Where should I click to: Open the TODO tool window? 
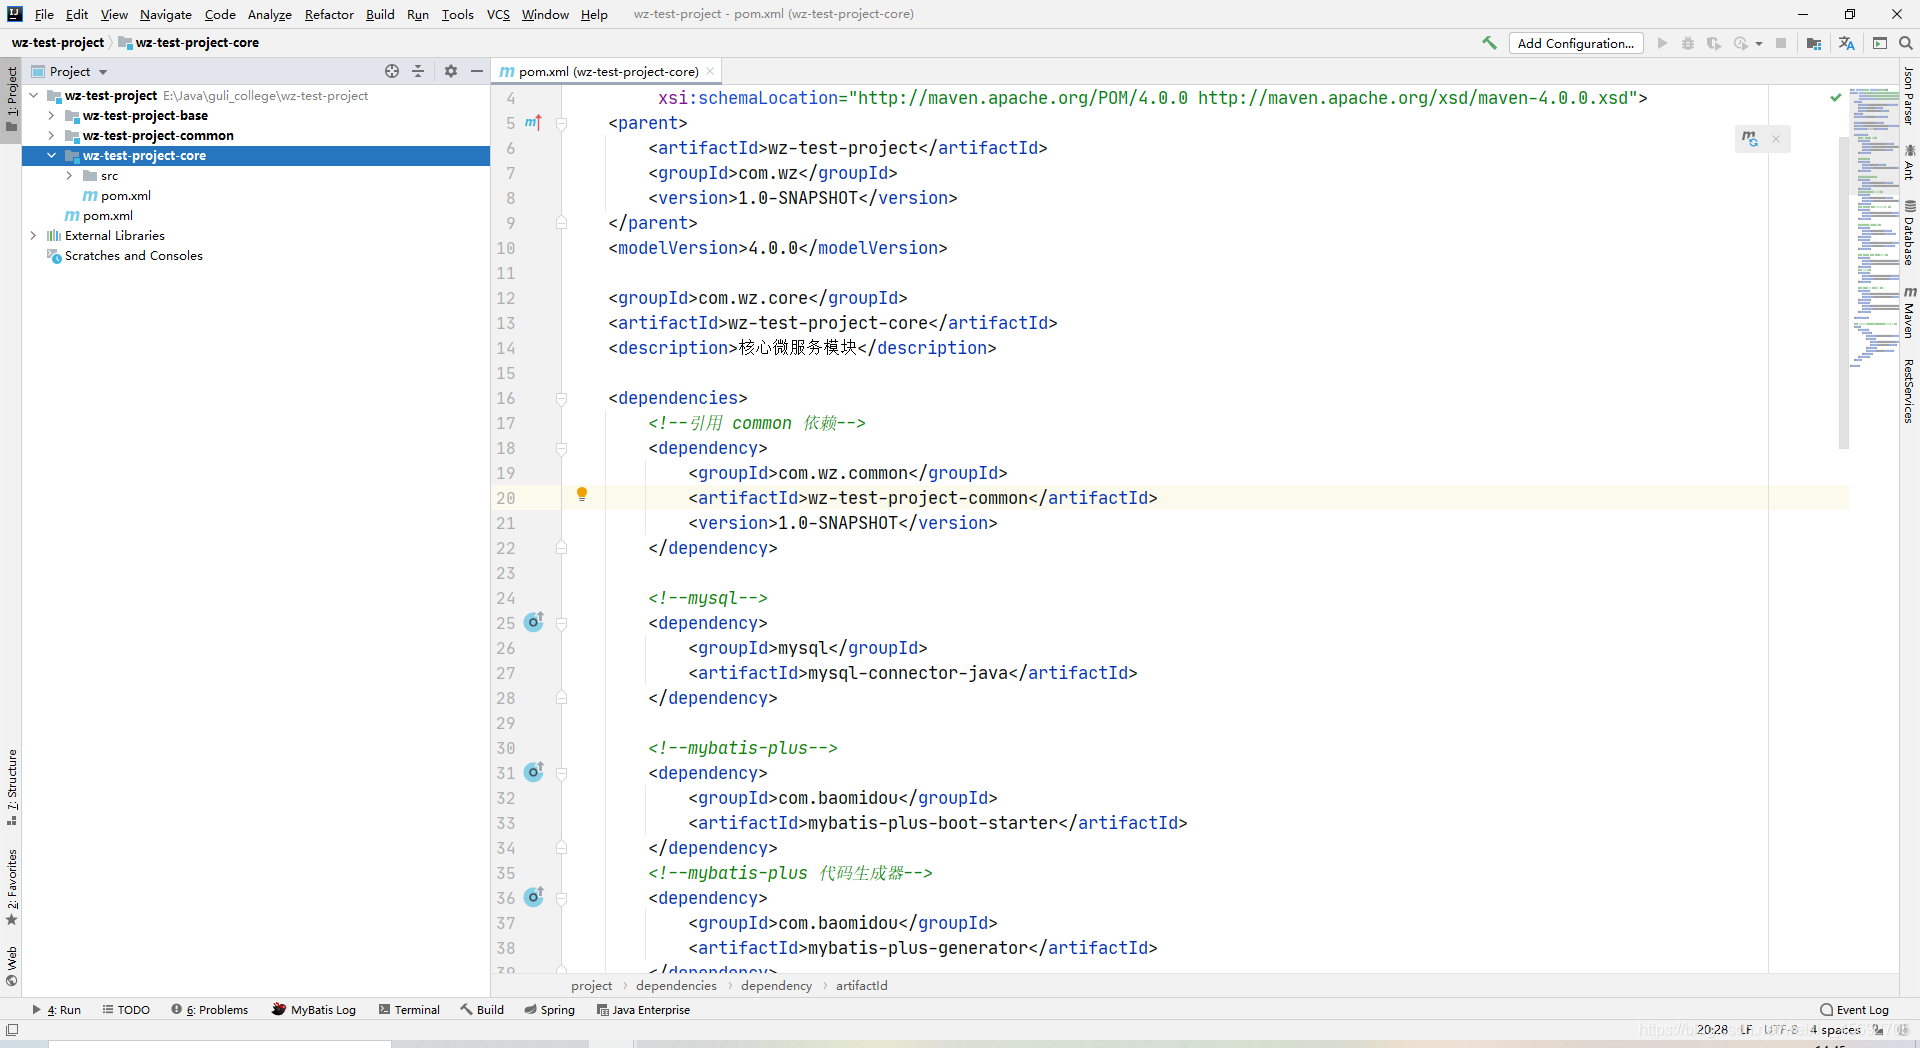point(126,1010)
